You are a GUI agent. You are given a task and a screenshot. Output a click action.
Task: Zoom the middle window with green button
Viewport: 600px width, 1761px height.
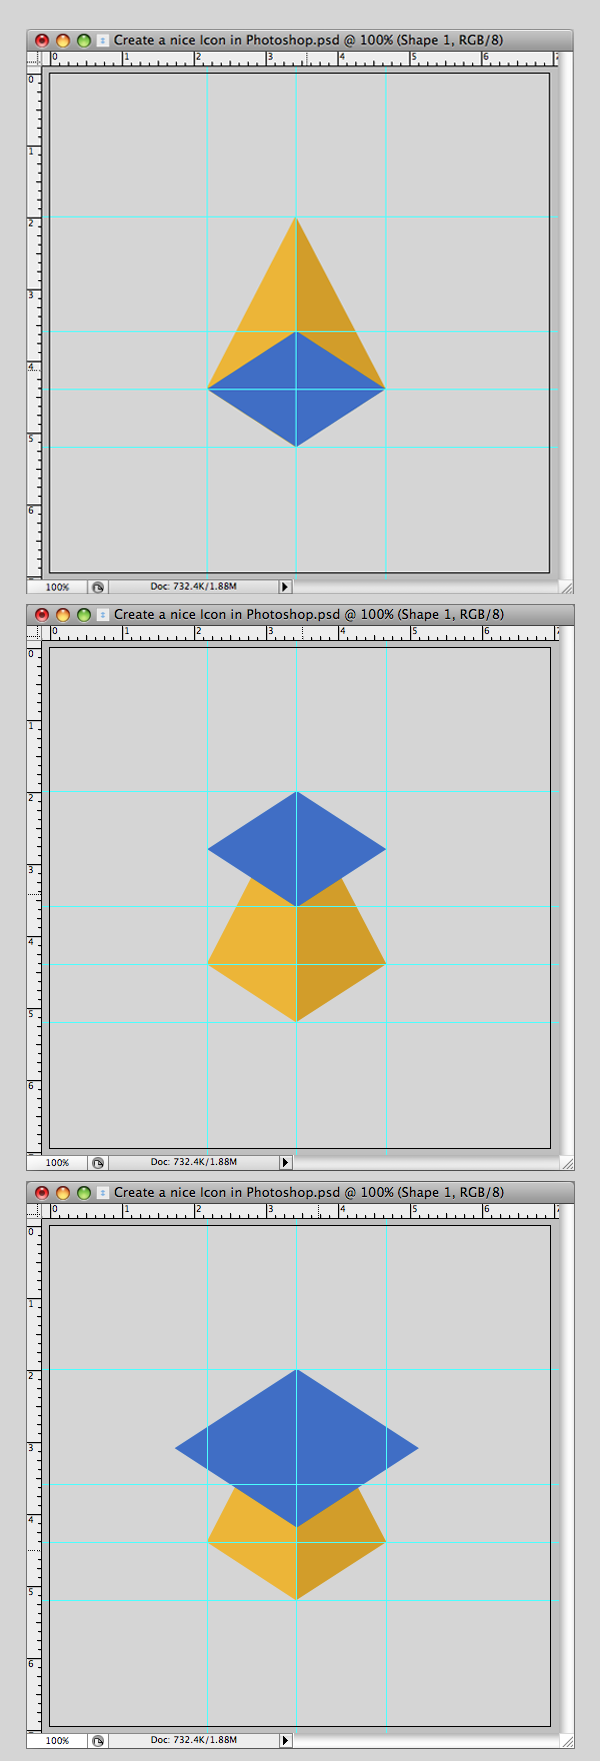pyautogui.click(x=84, y=615)
